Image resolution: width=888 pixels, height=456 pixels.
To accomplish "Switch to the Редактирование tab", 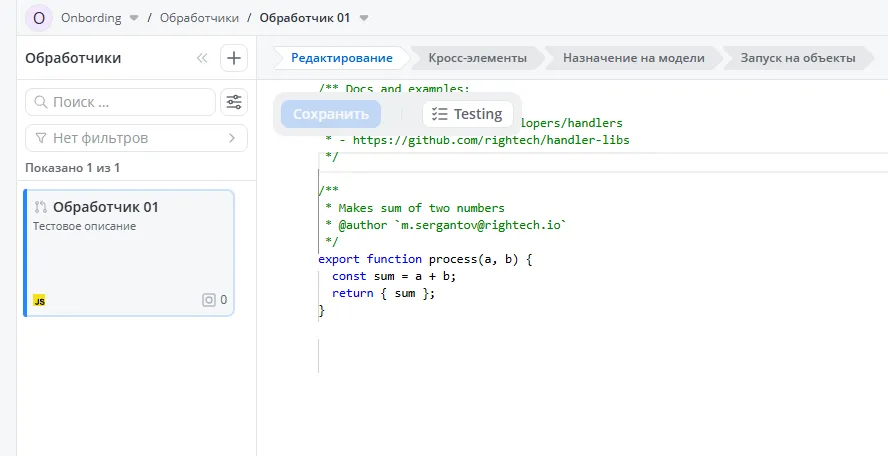I will click(x=341, y=58).
